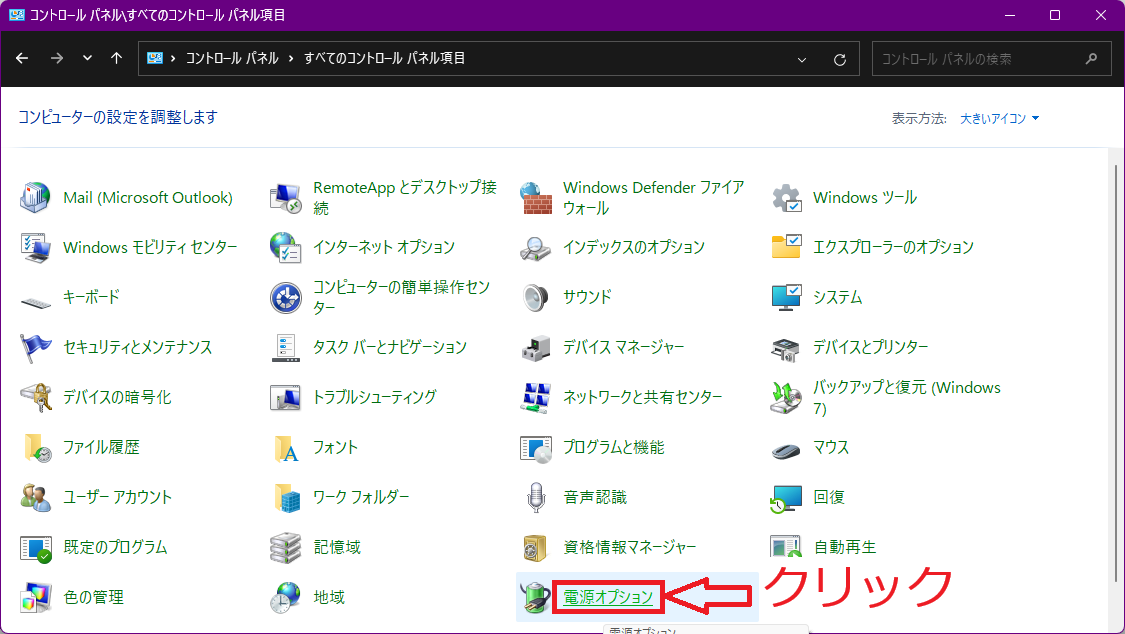
Task: Open the 表示方法 view dropdown
Action: tap(999, 117)
